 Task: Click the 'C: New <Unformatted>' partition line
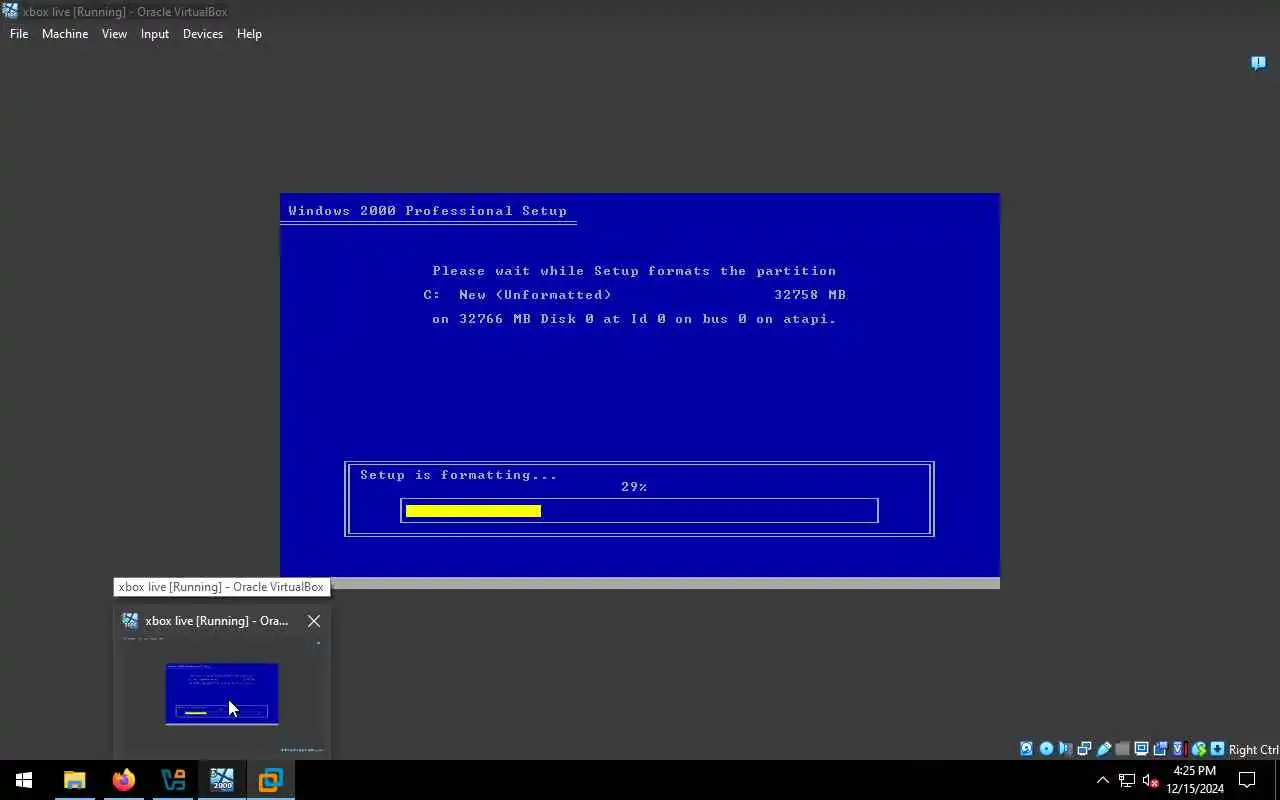coord(518,295)
